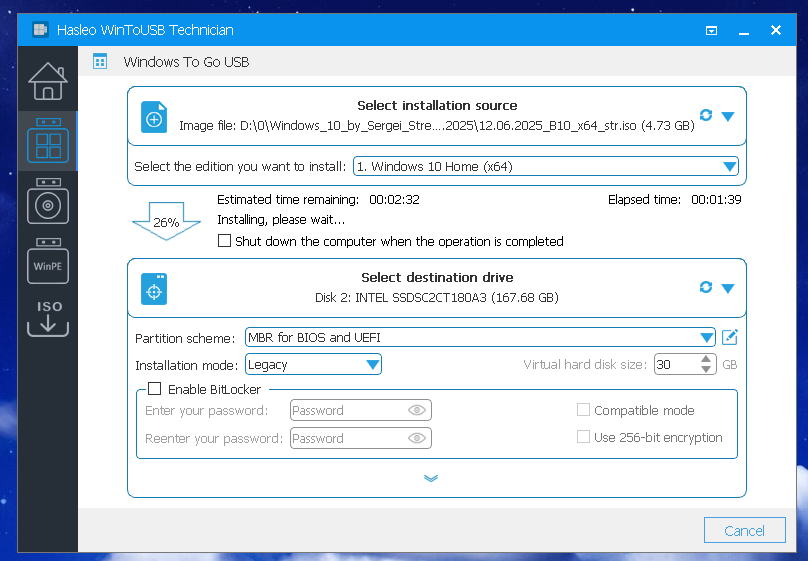Open the WinPE bootable USB tool
Screen dimensions: 808x561
pyautogui.click(x=47, y=262)
